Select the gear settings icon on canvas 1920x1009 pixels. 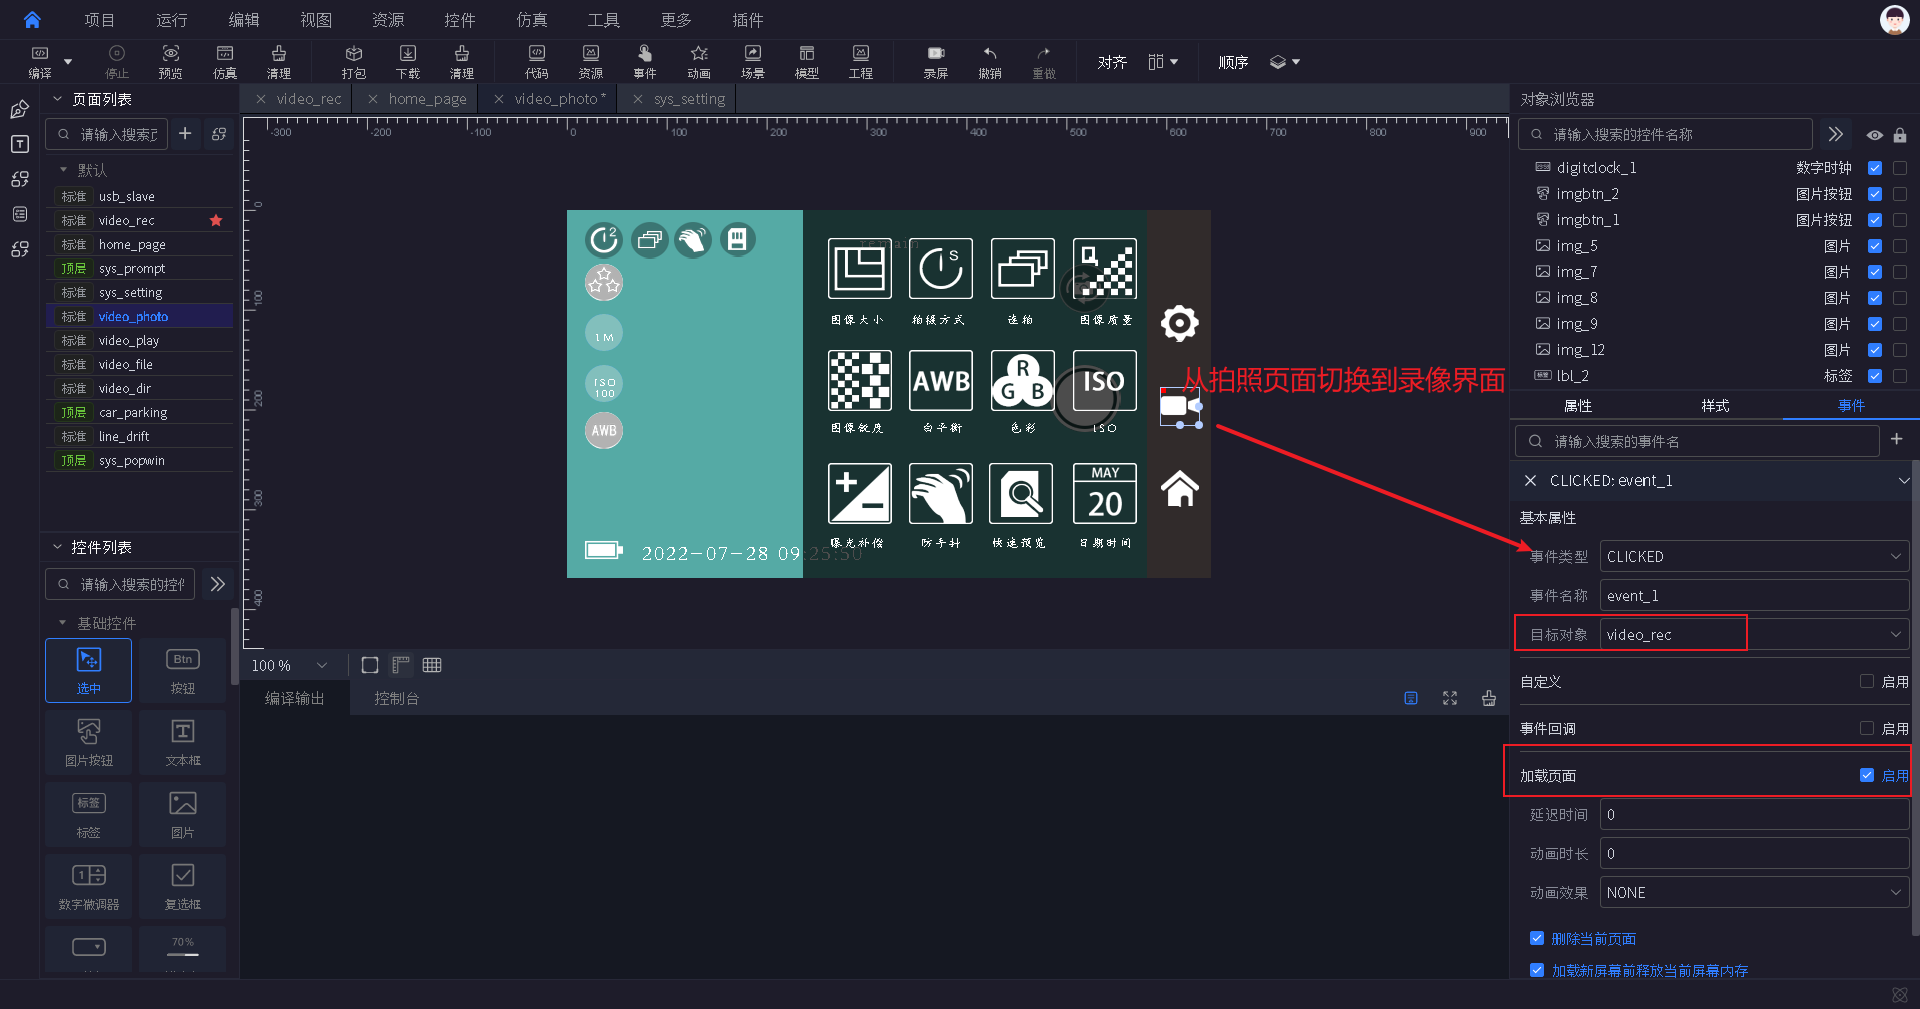[1180, 323]
